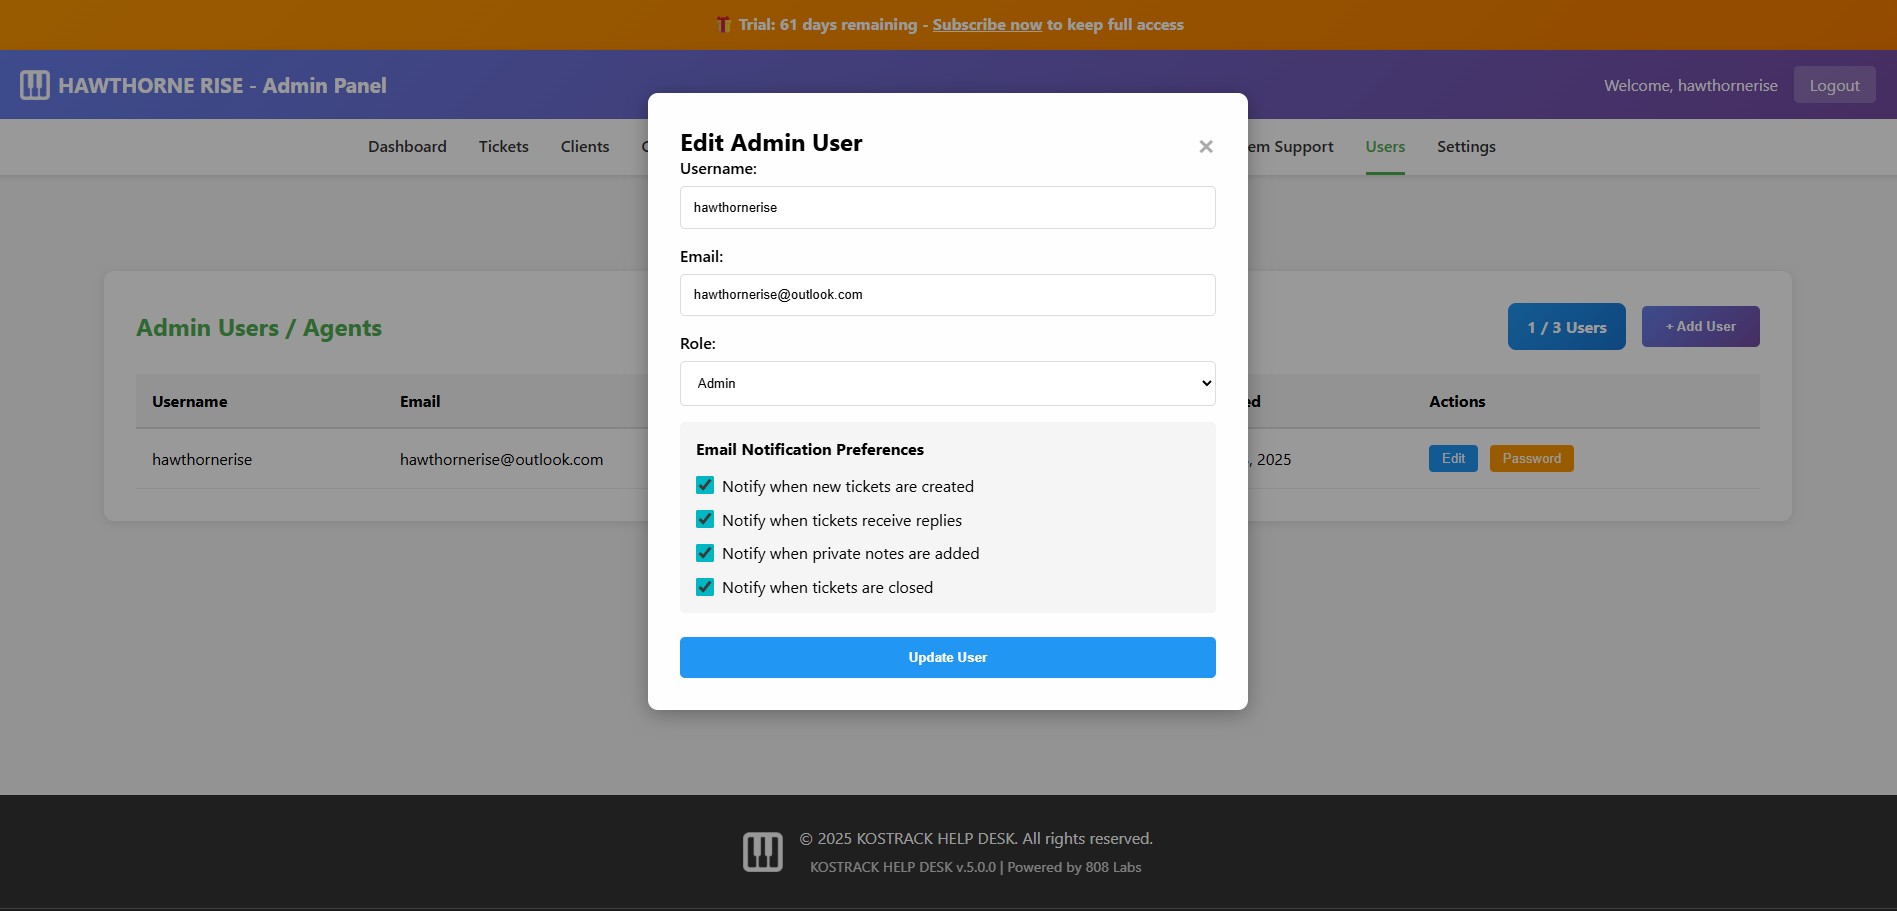Open the Settings tab

coord(1465,147)
